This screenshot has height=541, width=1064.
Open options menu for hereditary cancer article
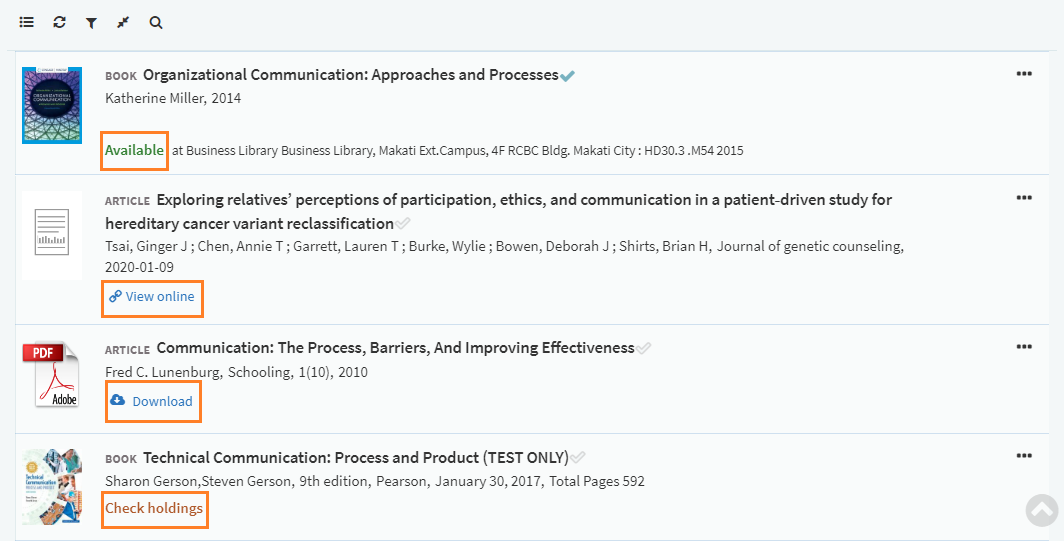pyautogui.click(x=1024, y=198)
